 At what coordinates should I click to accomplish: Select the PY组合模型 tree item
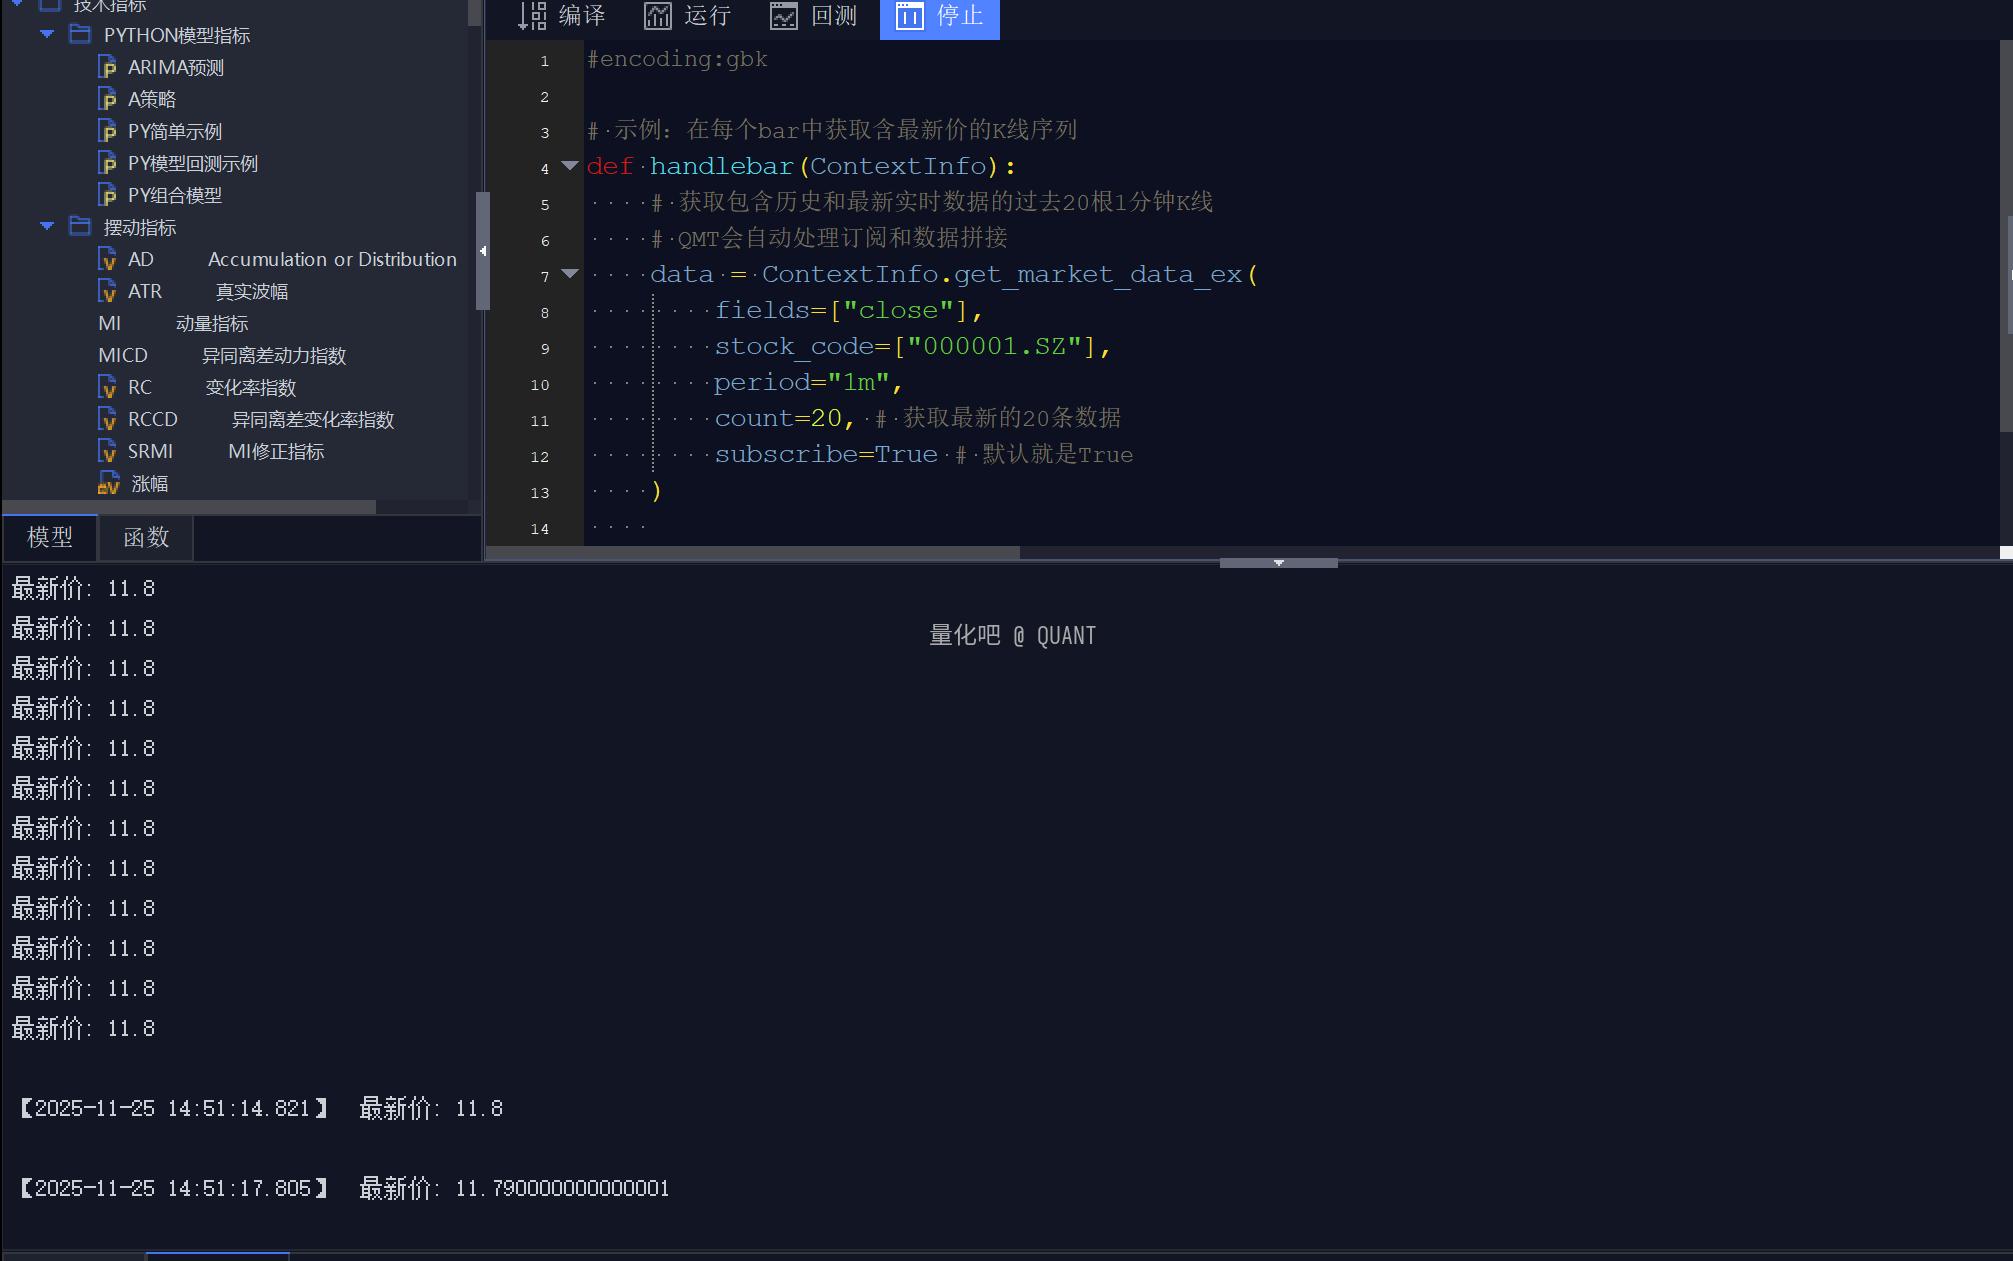[x=175, y=196]
